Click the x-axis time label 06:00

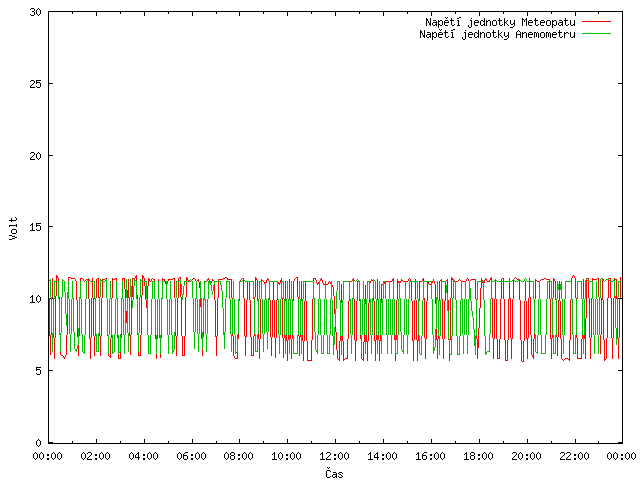[191, 456]
